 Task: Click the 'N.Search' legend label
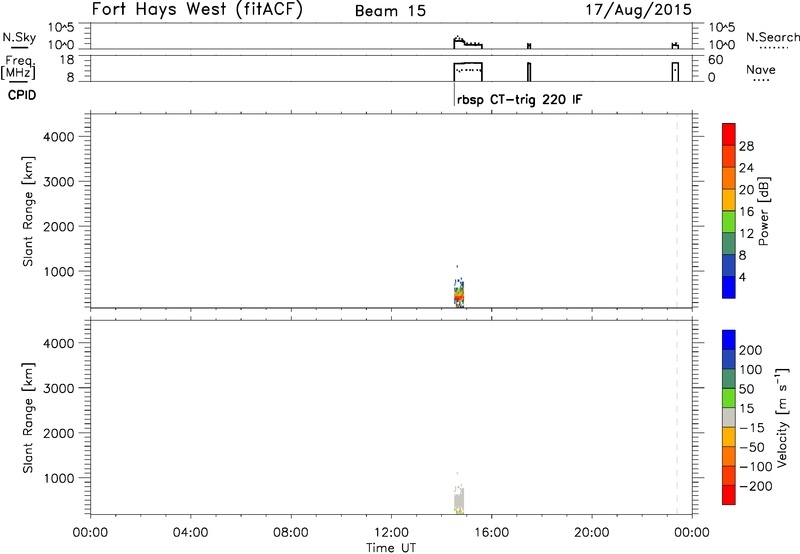point(773,37)
